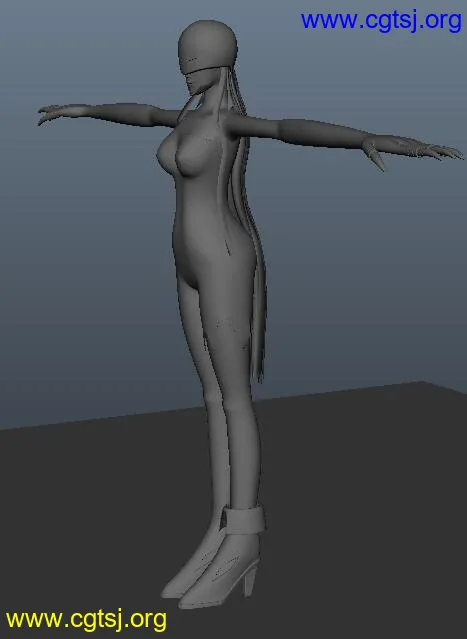Screen dimensions: 467x639
Task: Select the character's torso mesh
Action: point(204,204)
